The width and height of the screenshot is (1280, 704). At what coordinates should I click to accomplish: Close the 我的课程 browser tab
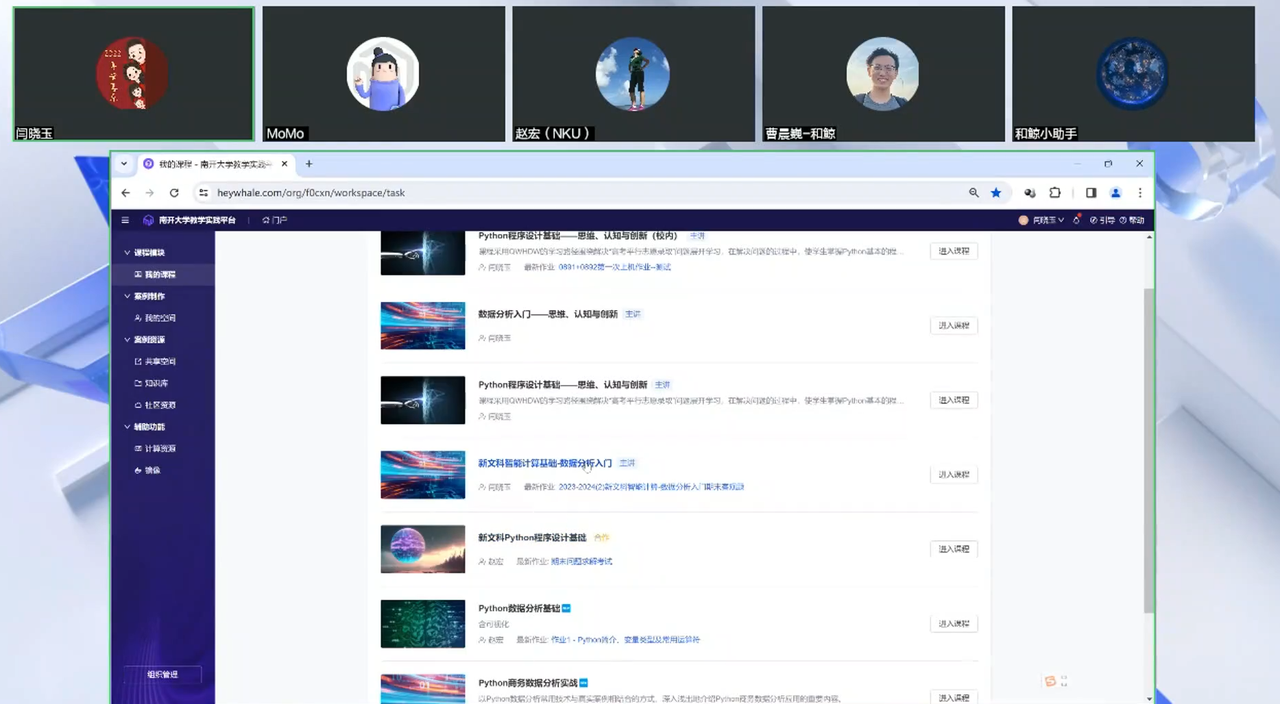click(284, 164)
